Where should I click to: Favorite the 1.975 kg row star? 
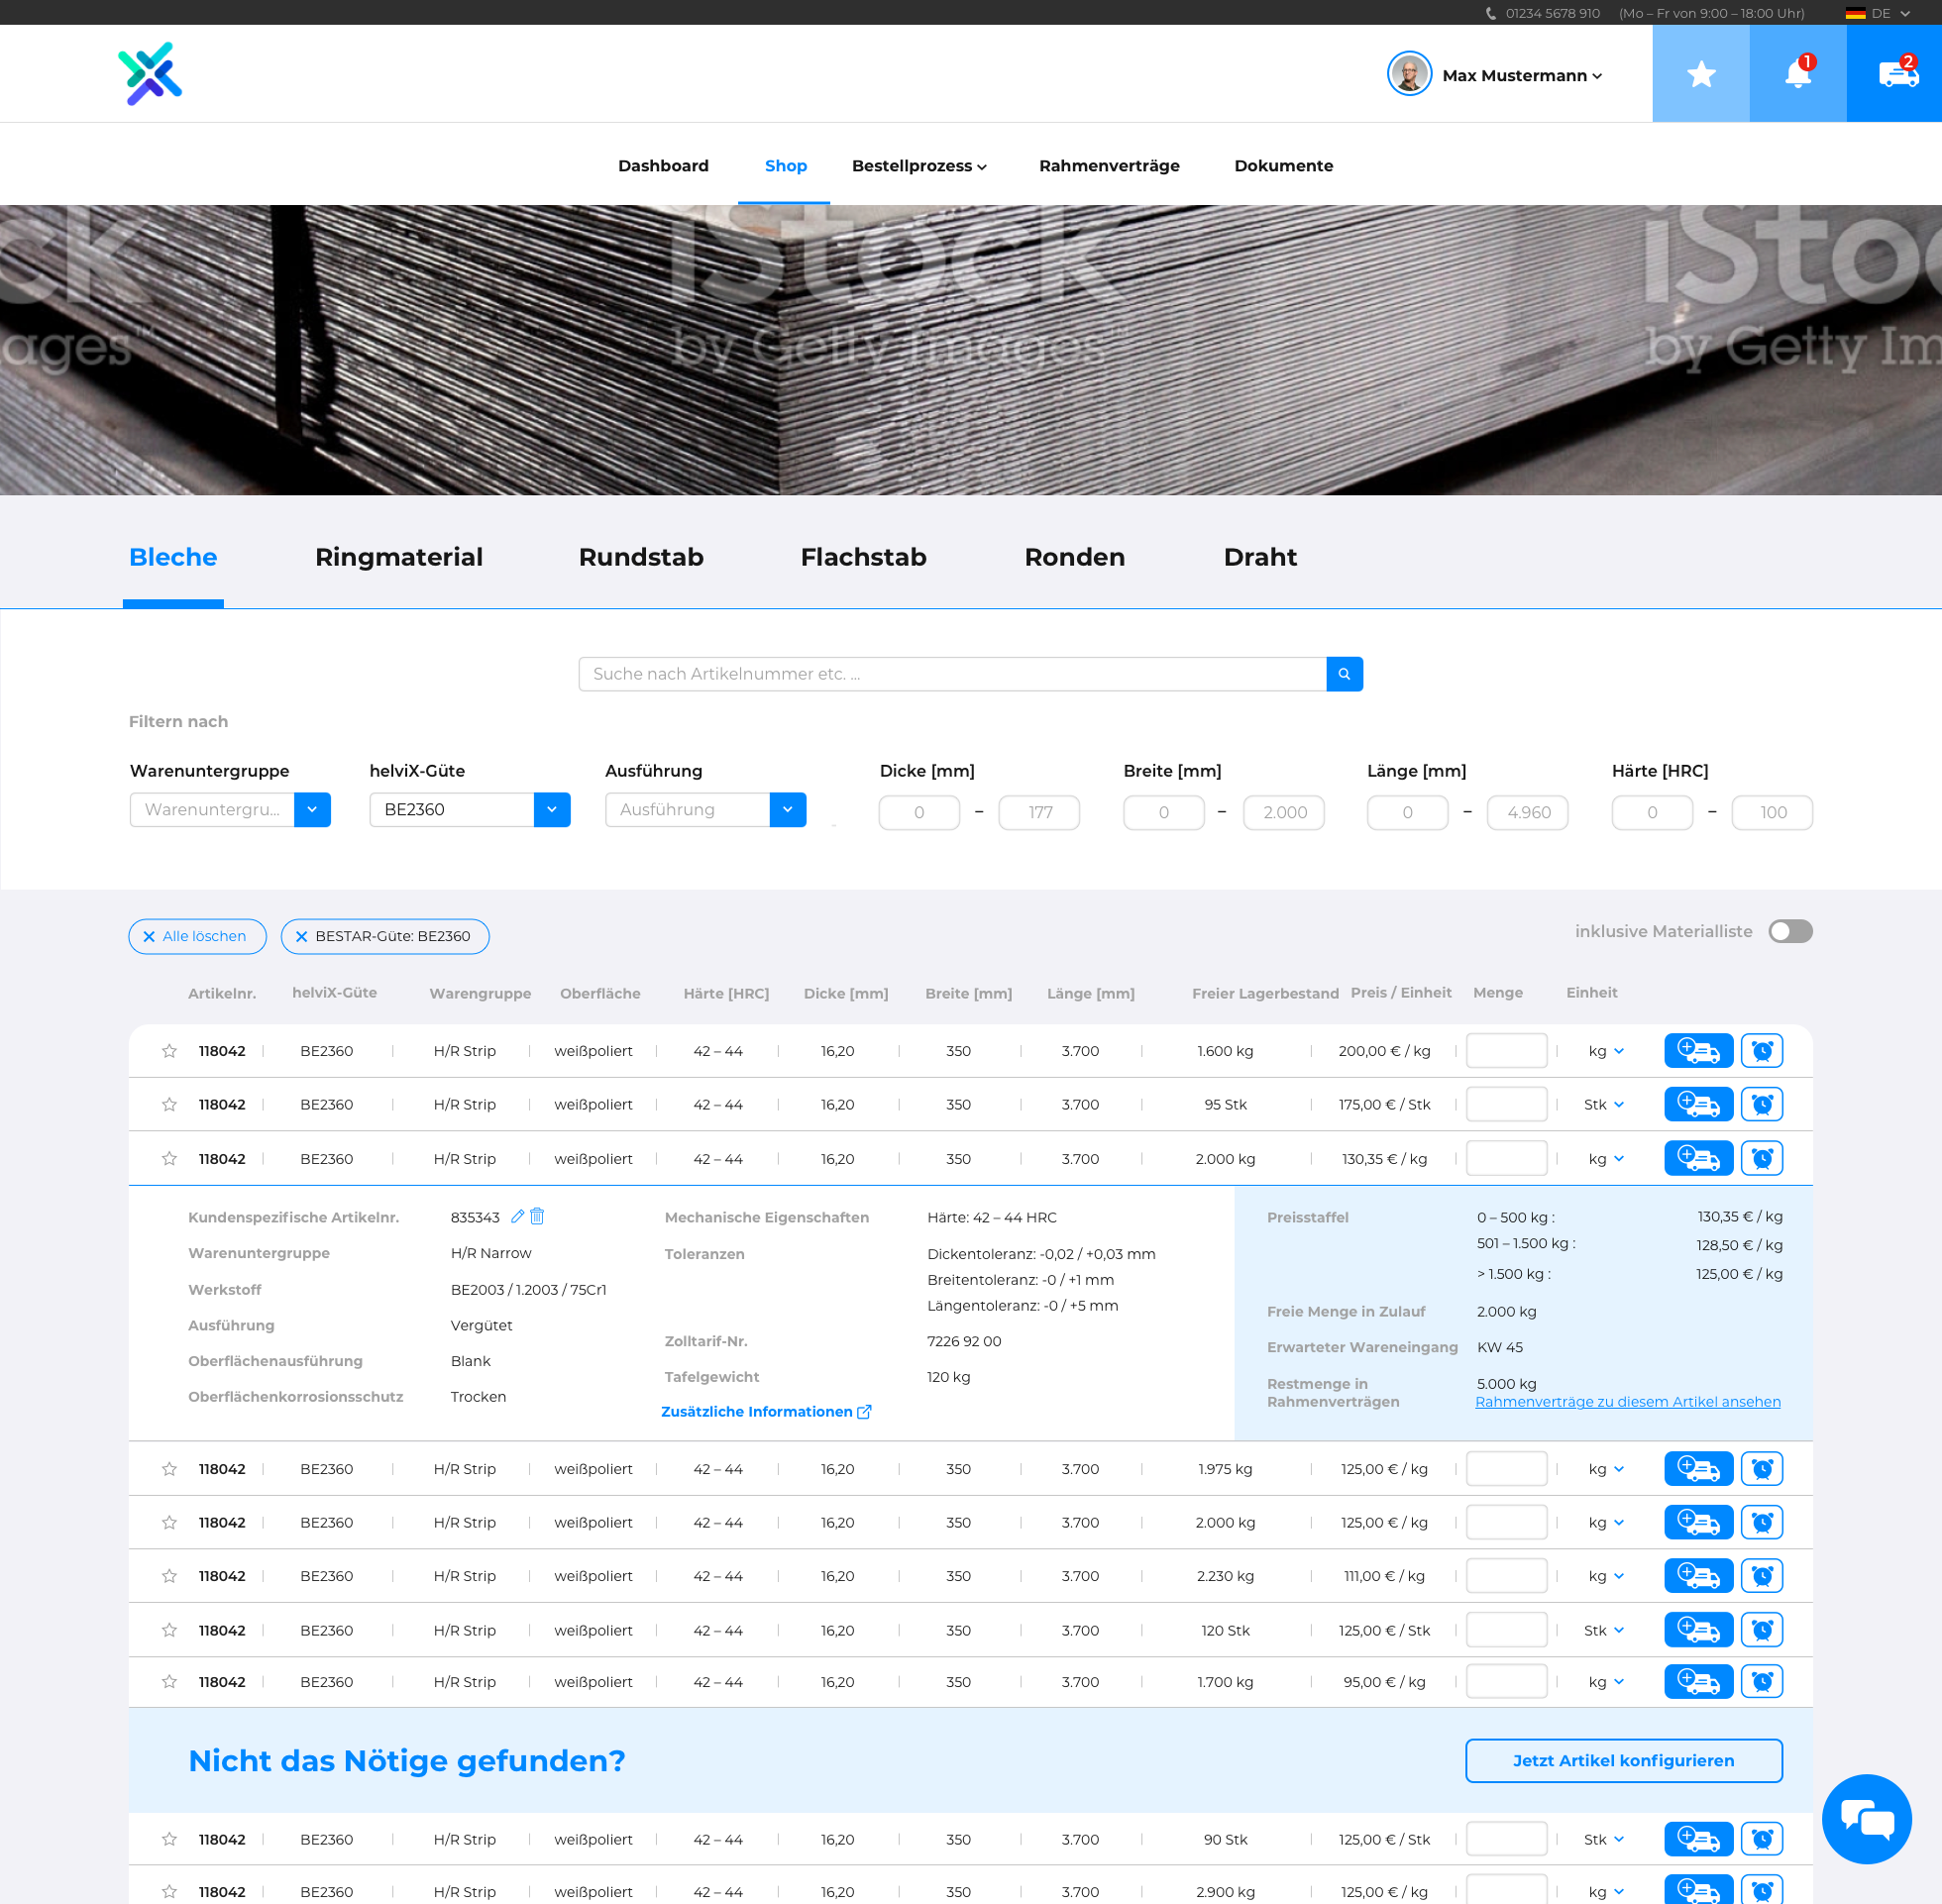(x=169, y=1469)
